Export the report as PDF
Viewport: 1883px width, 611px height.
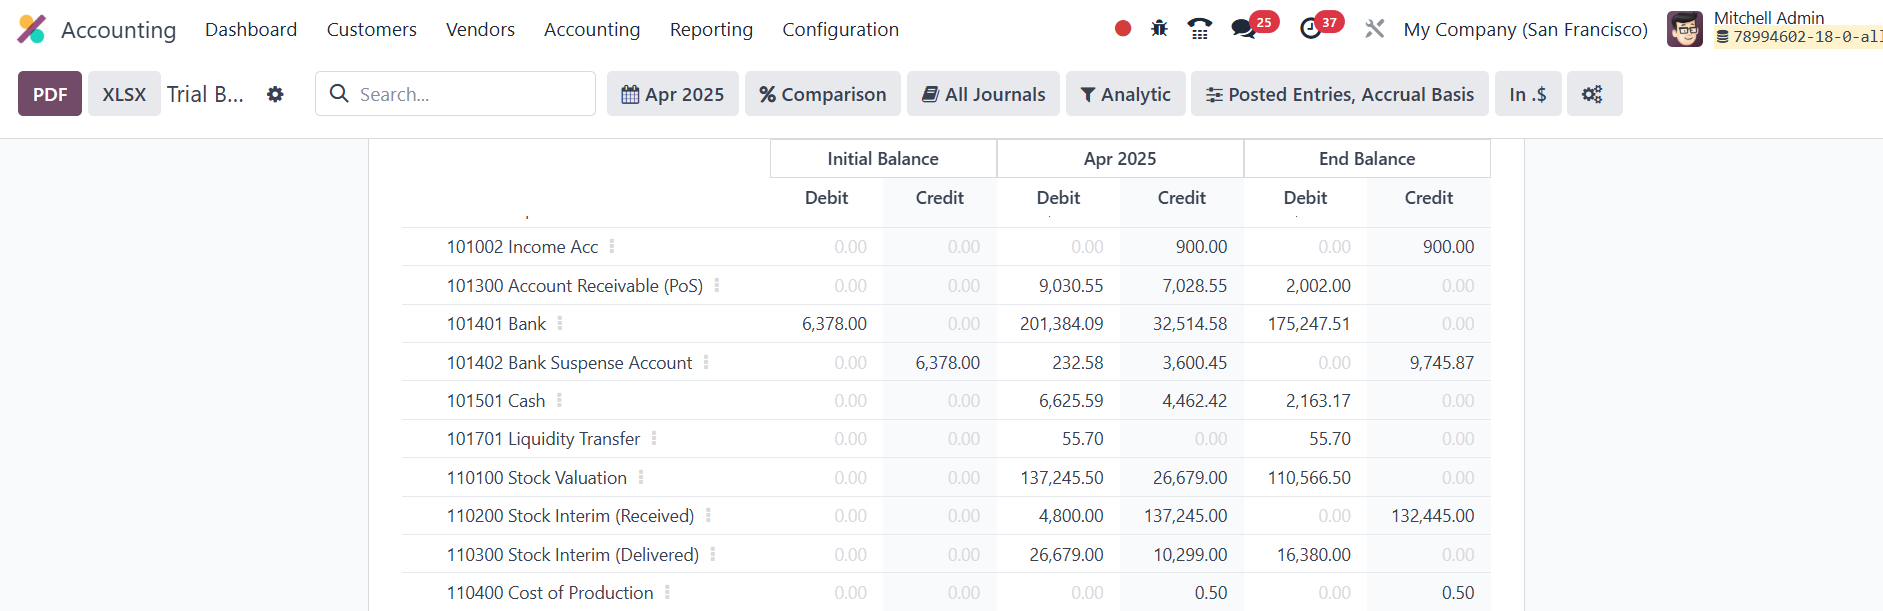click(x=50, y=94)
